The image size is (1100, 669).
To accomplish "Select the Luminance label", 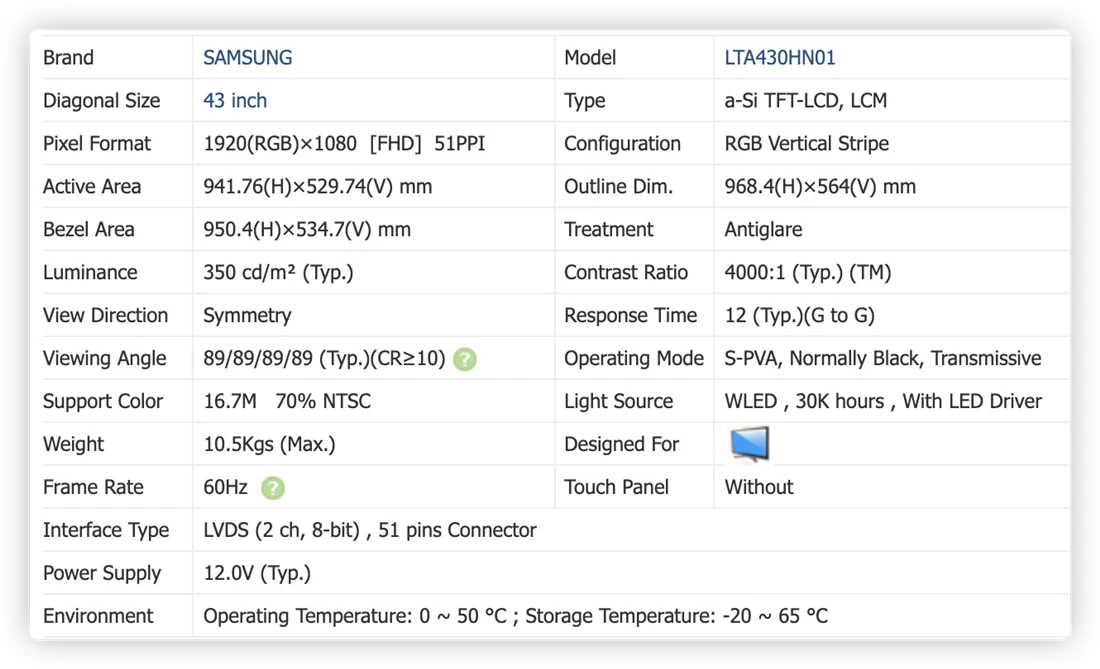I will point(90,272).
